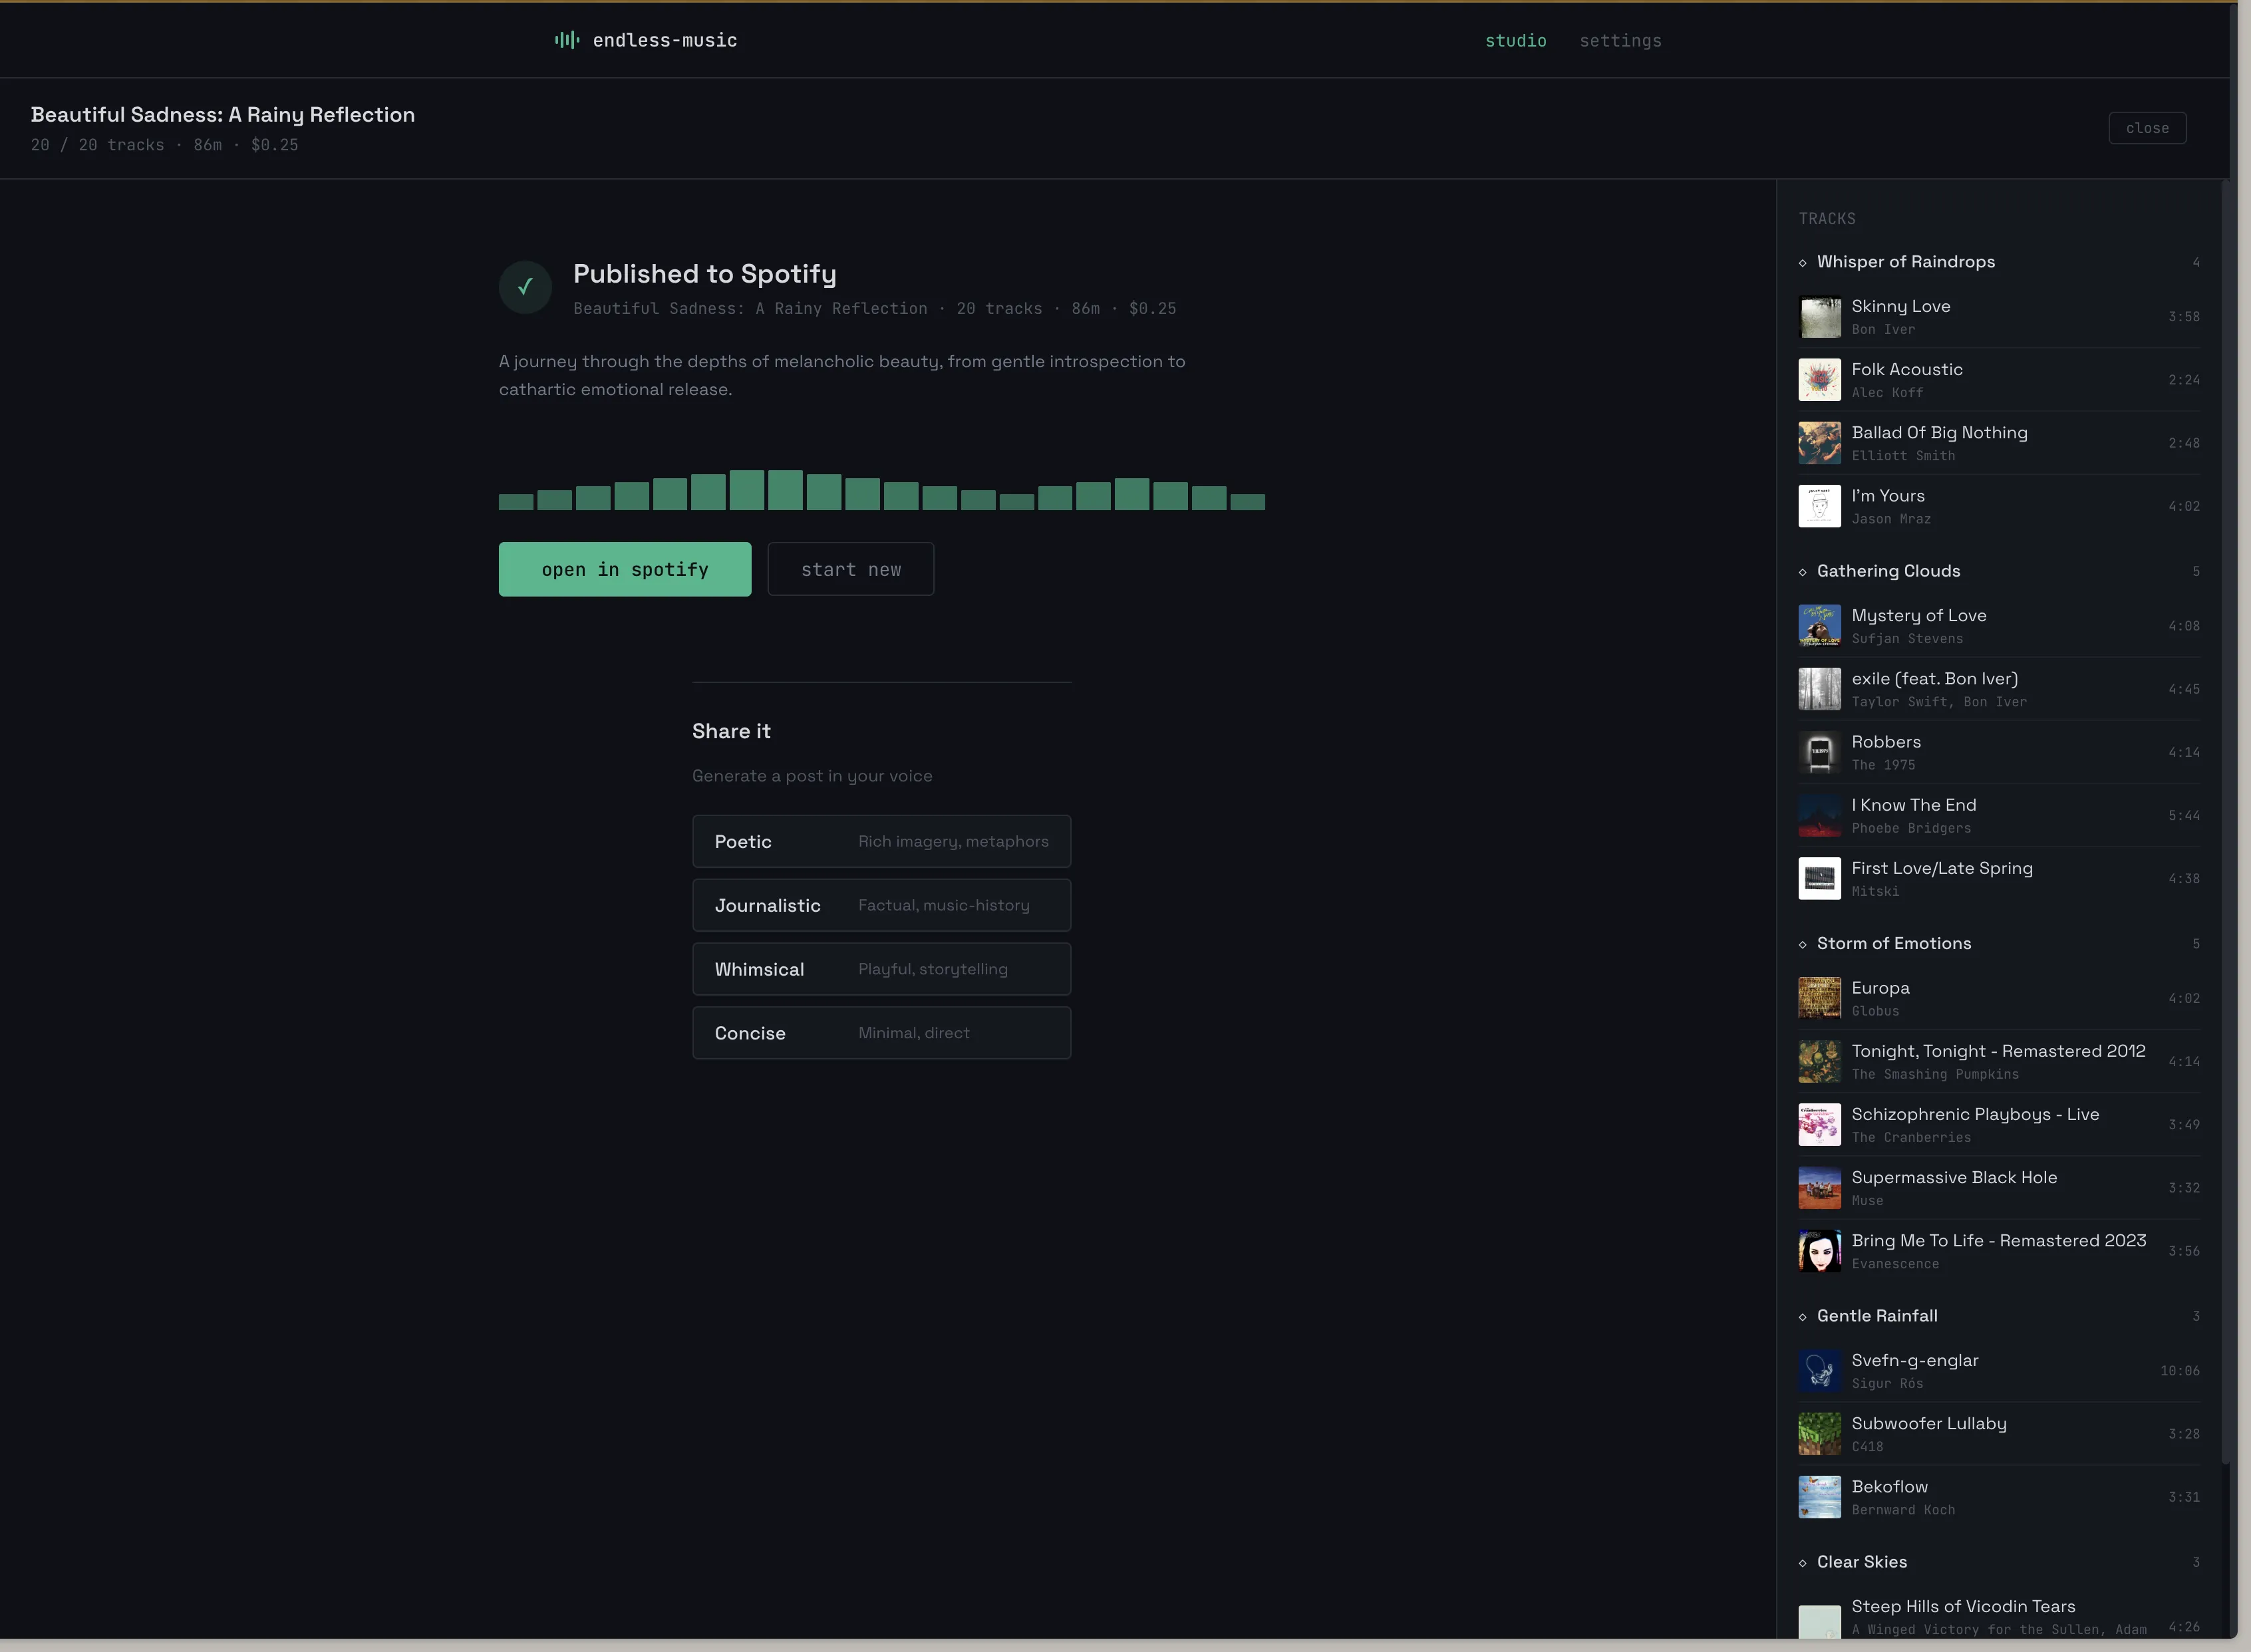Start a new playlist

point(850,568)
